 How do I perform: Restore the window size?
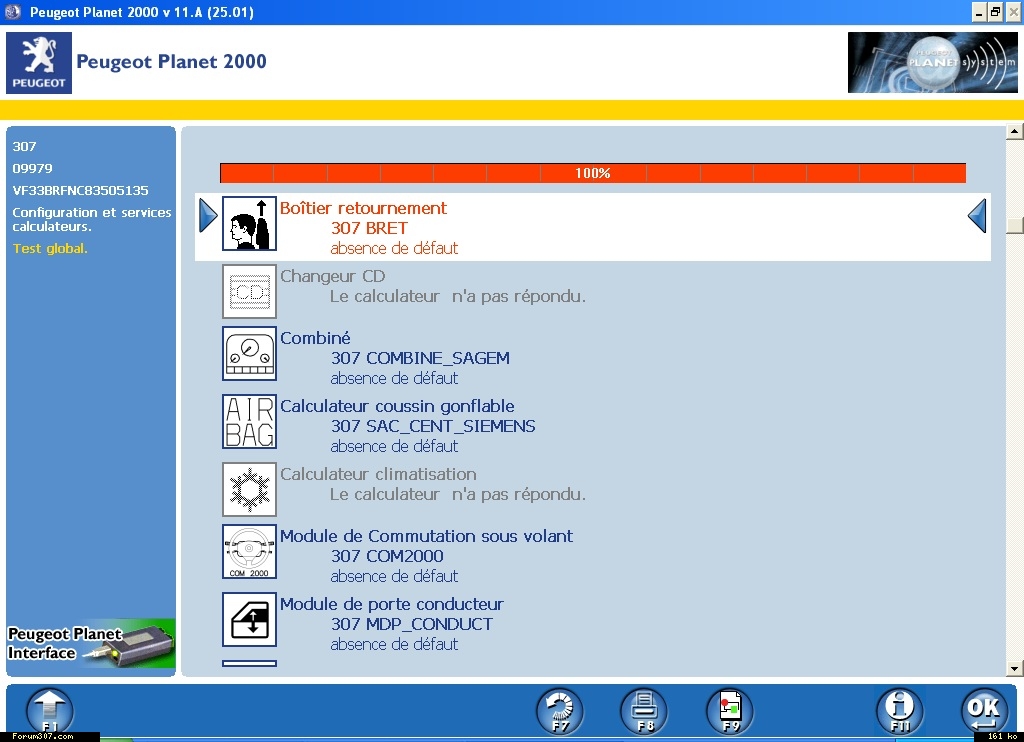tap(995, 12)
